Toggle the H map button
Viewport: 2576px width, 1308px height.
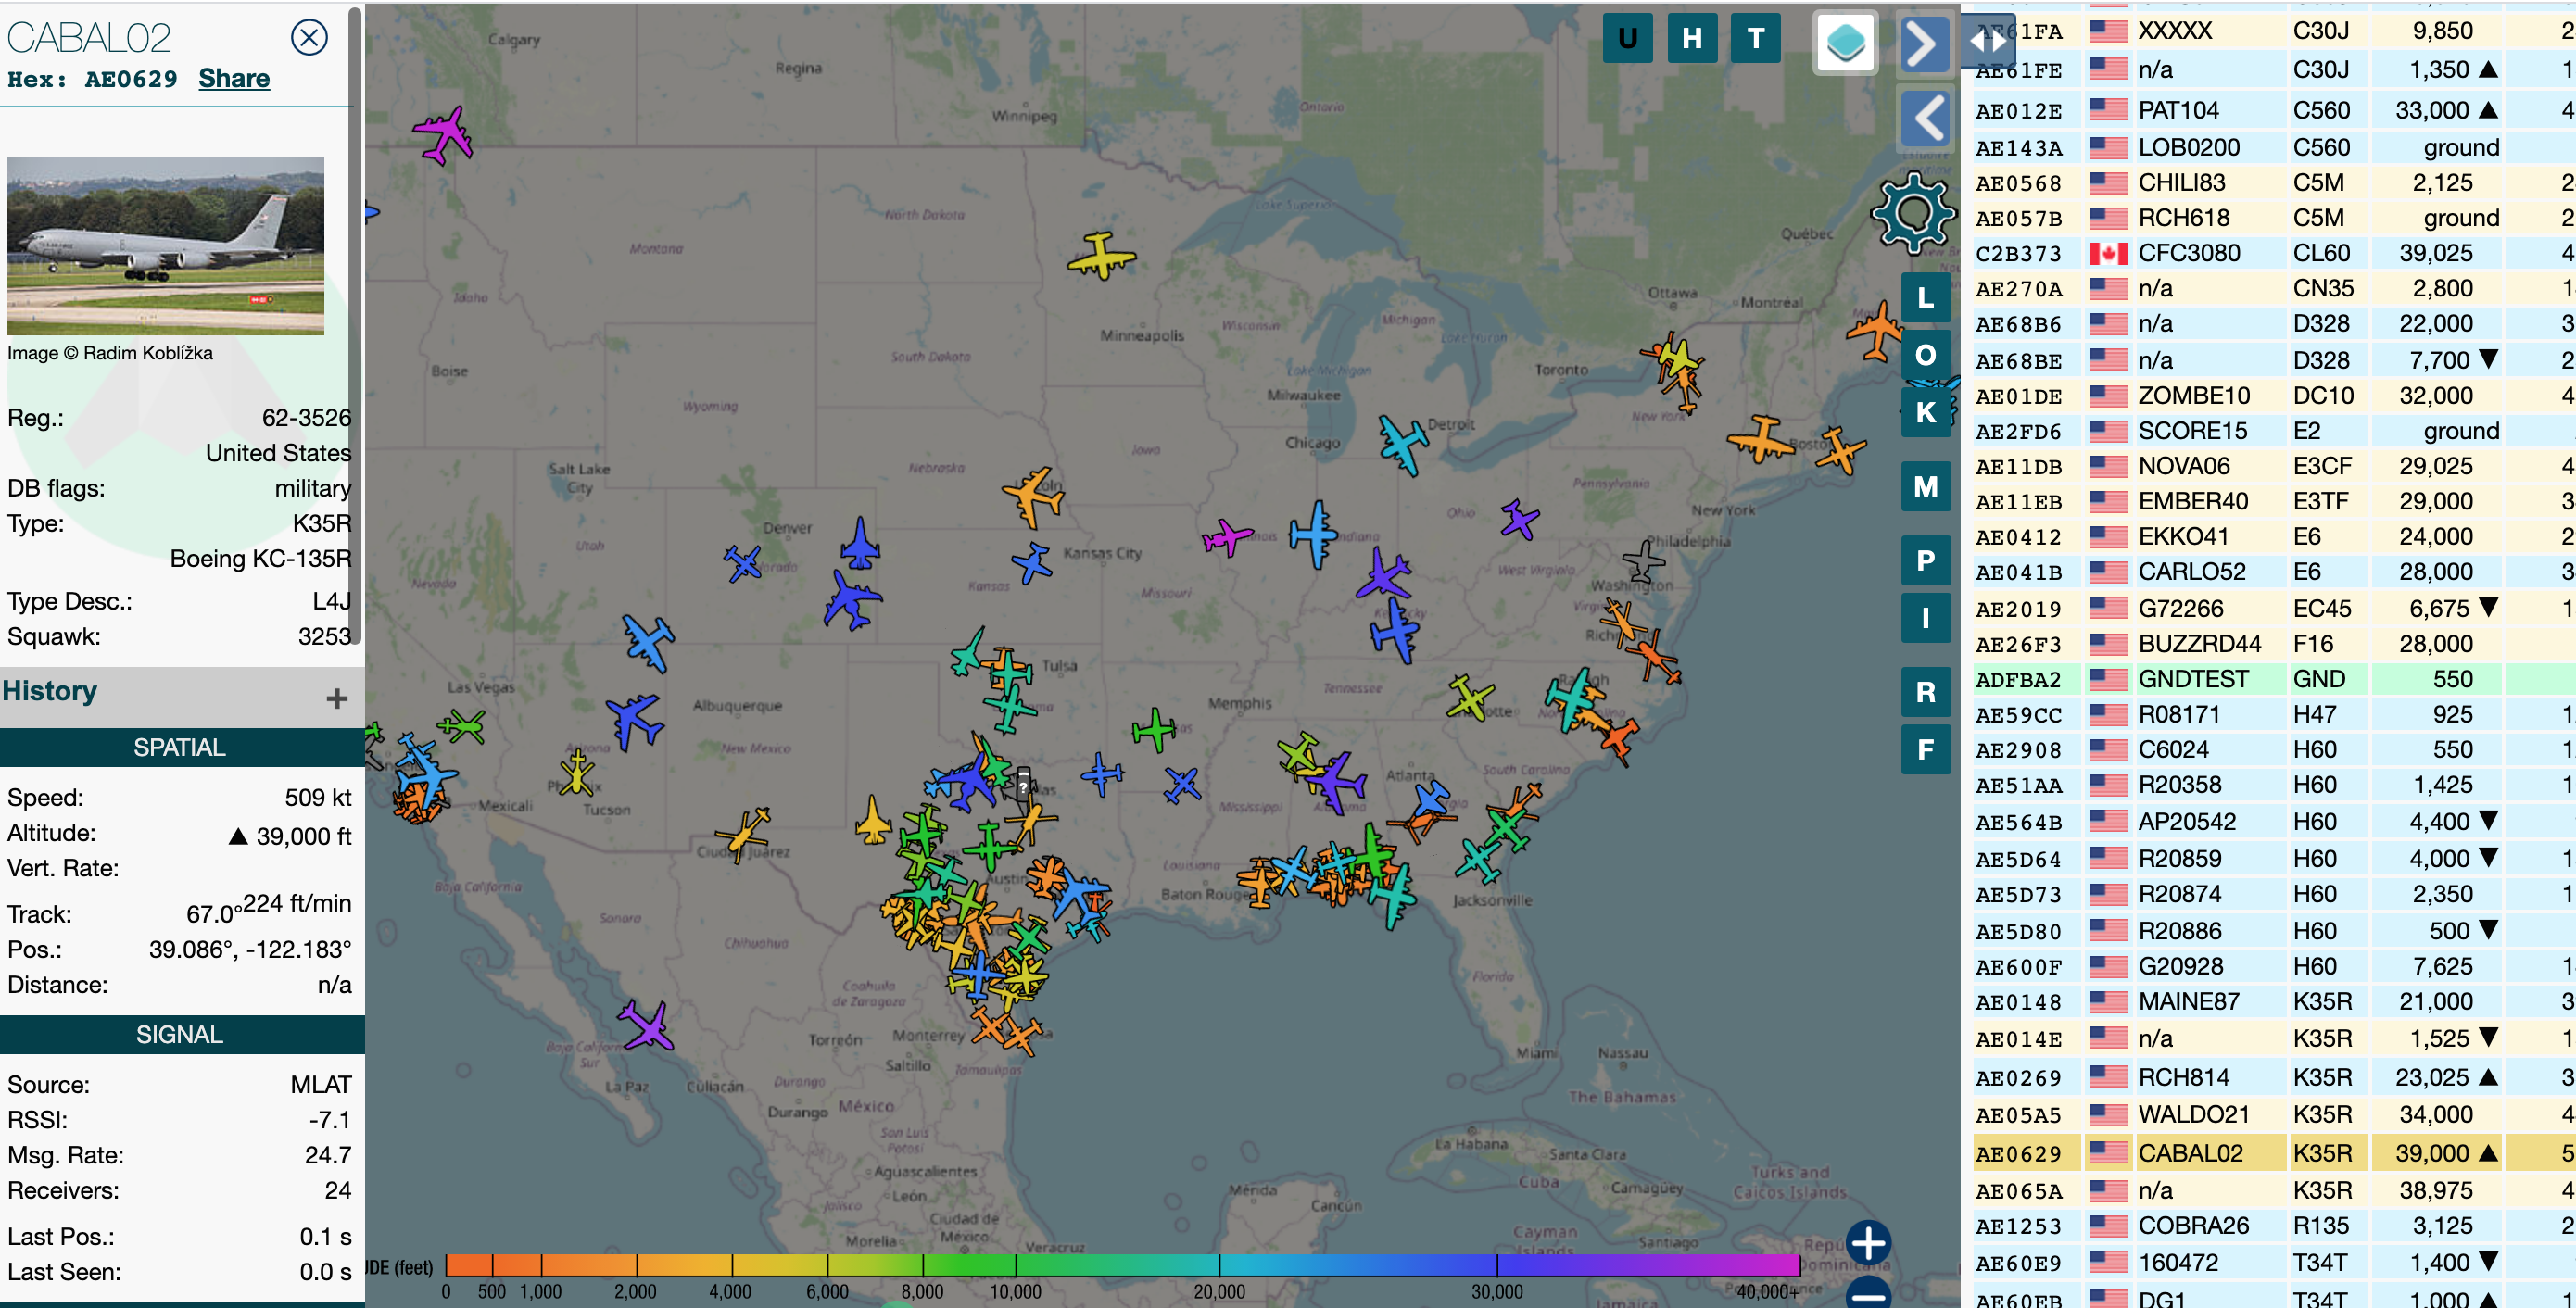point(1692,38)
